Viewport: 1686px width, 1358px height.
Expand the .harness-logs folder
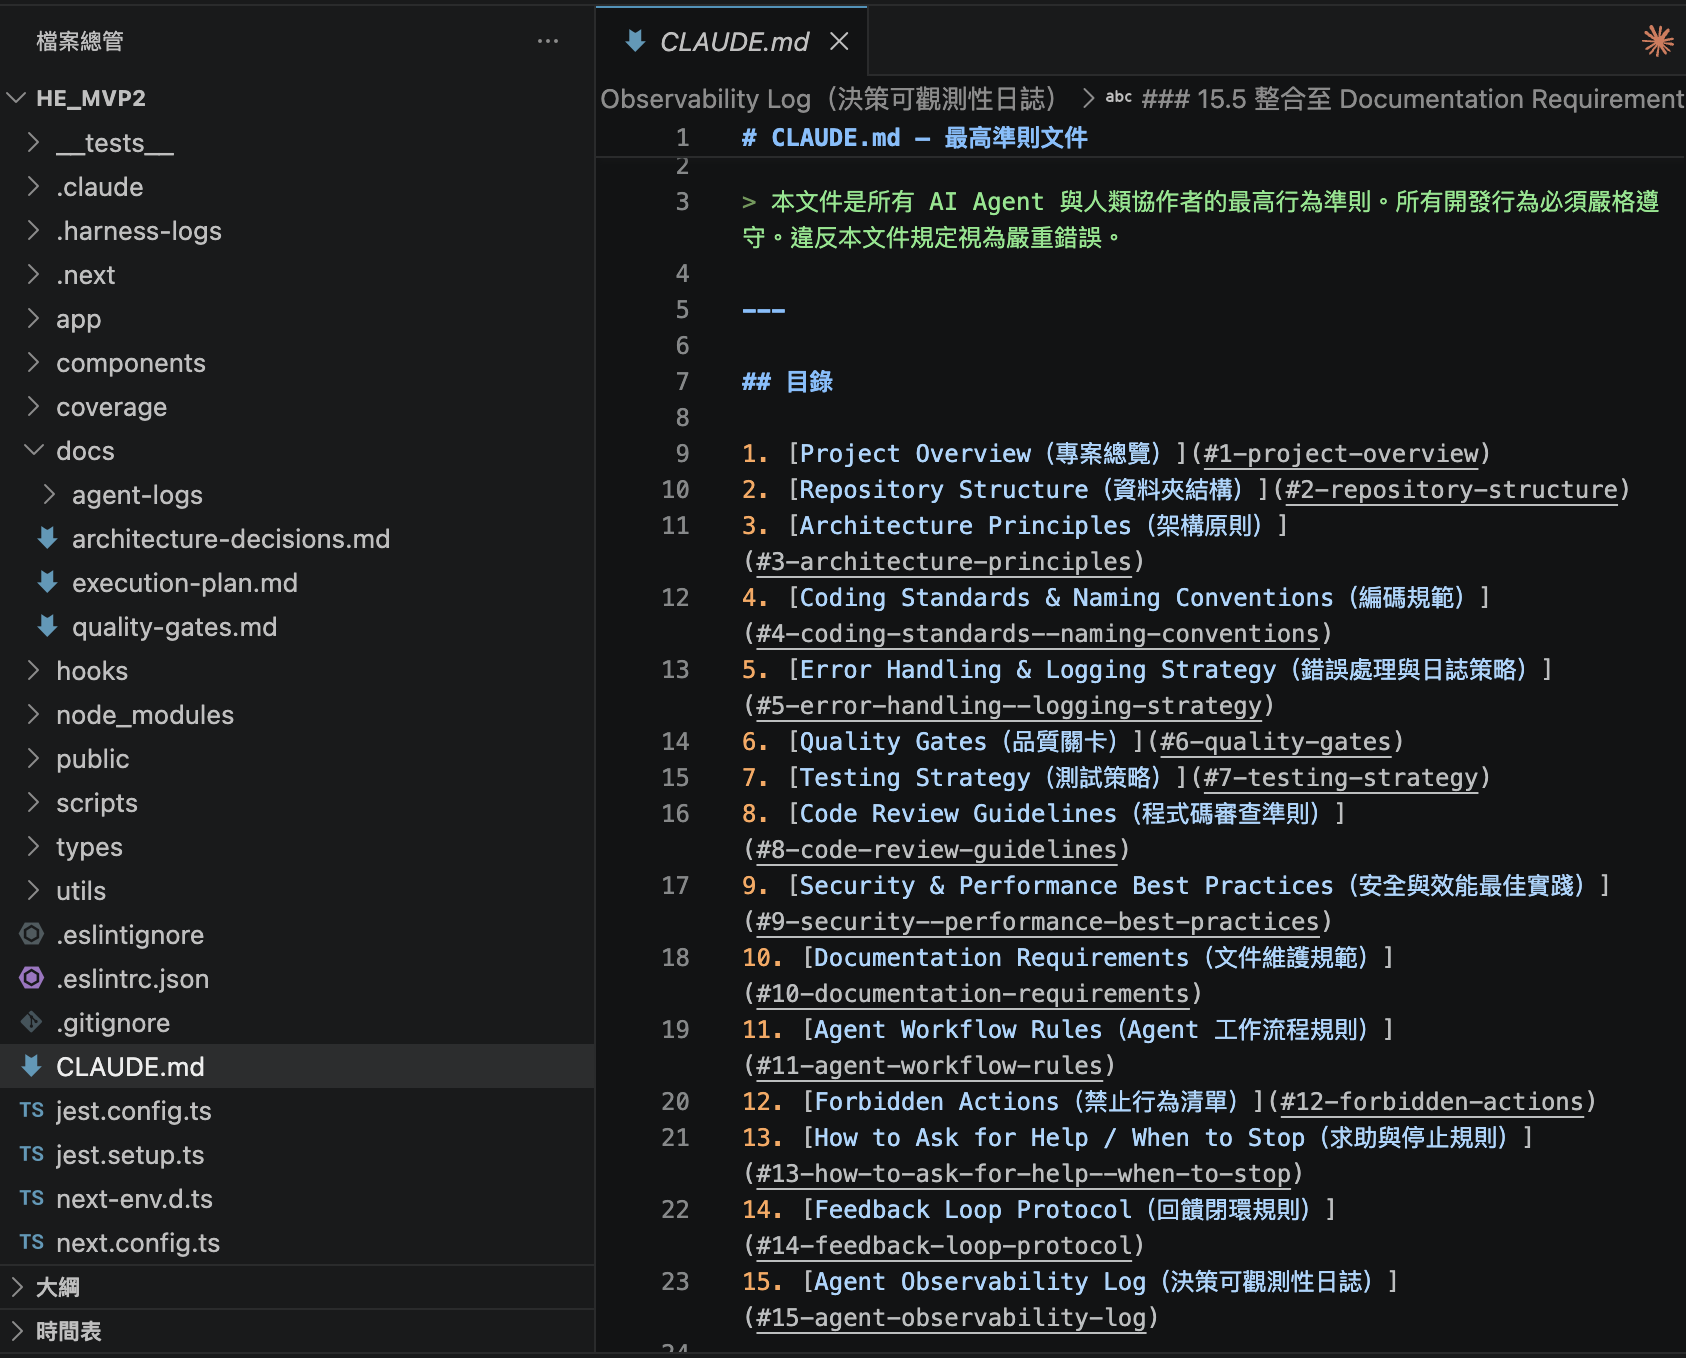click(x=33, y=230)
